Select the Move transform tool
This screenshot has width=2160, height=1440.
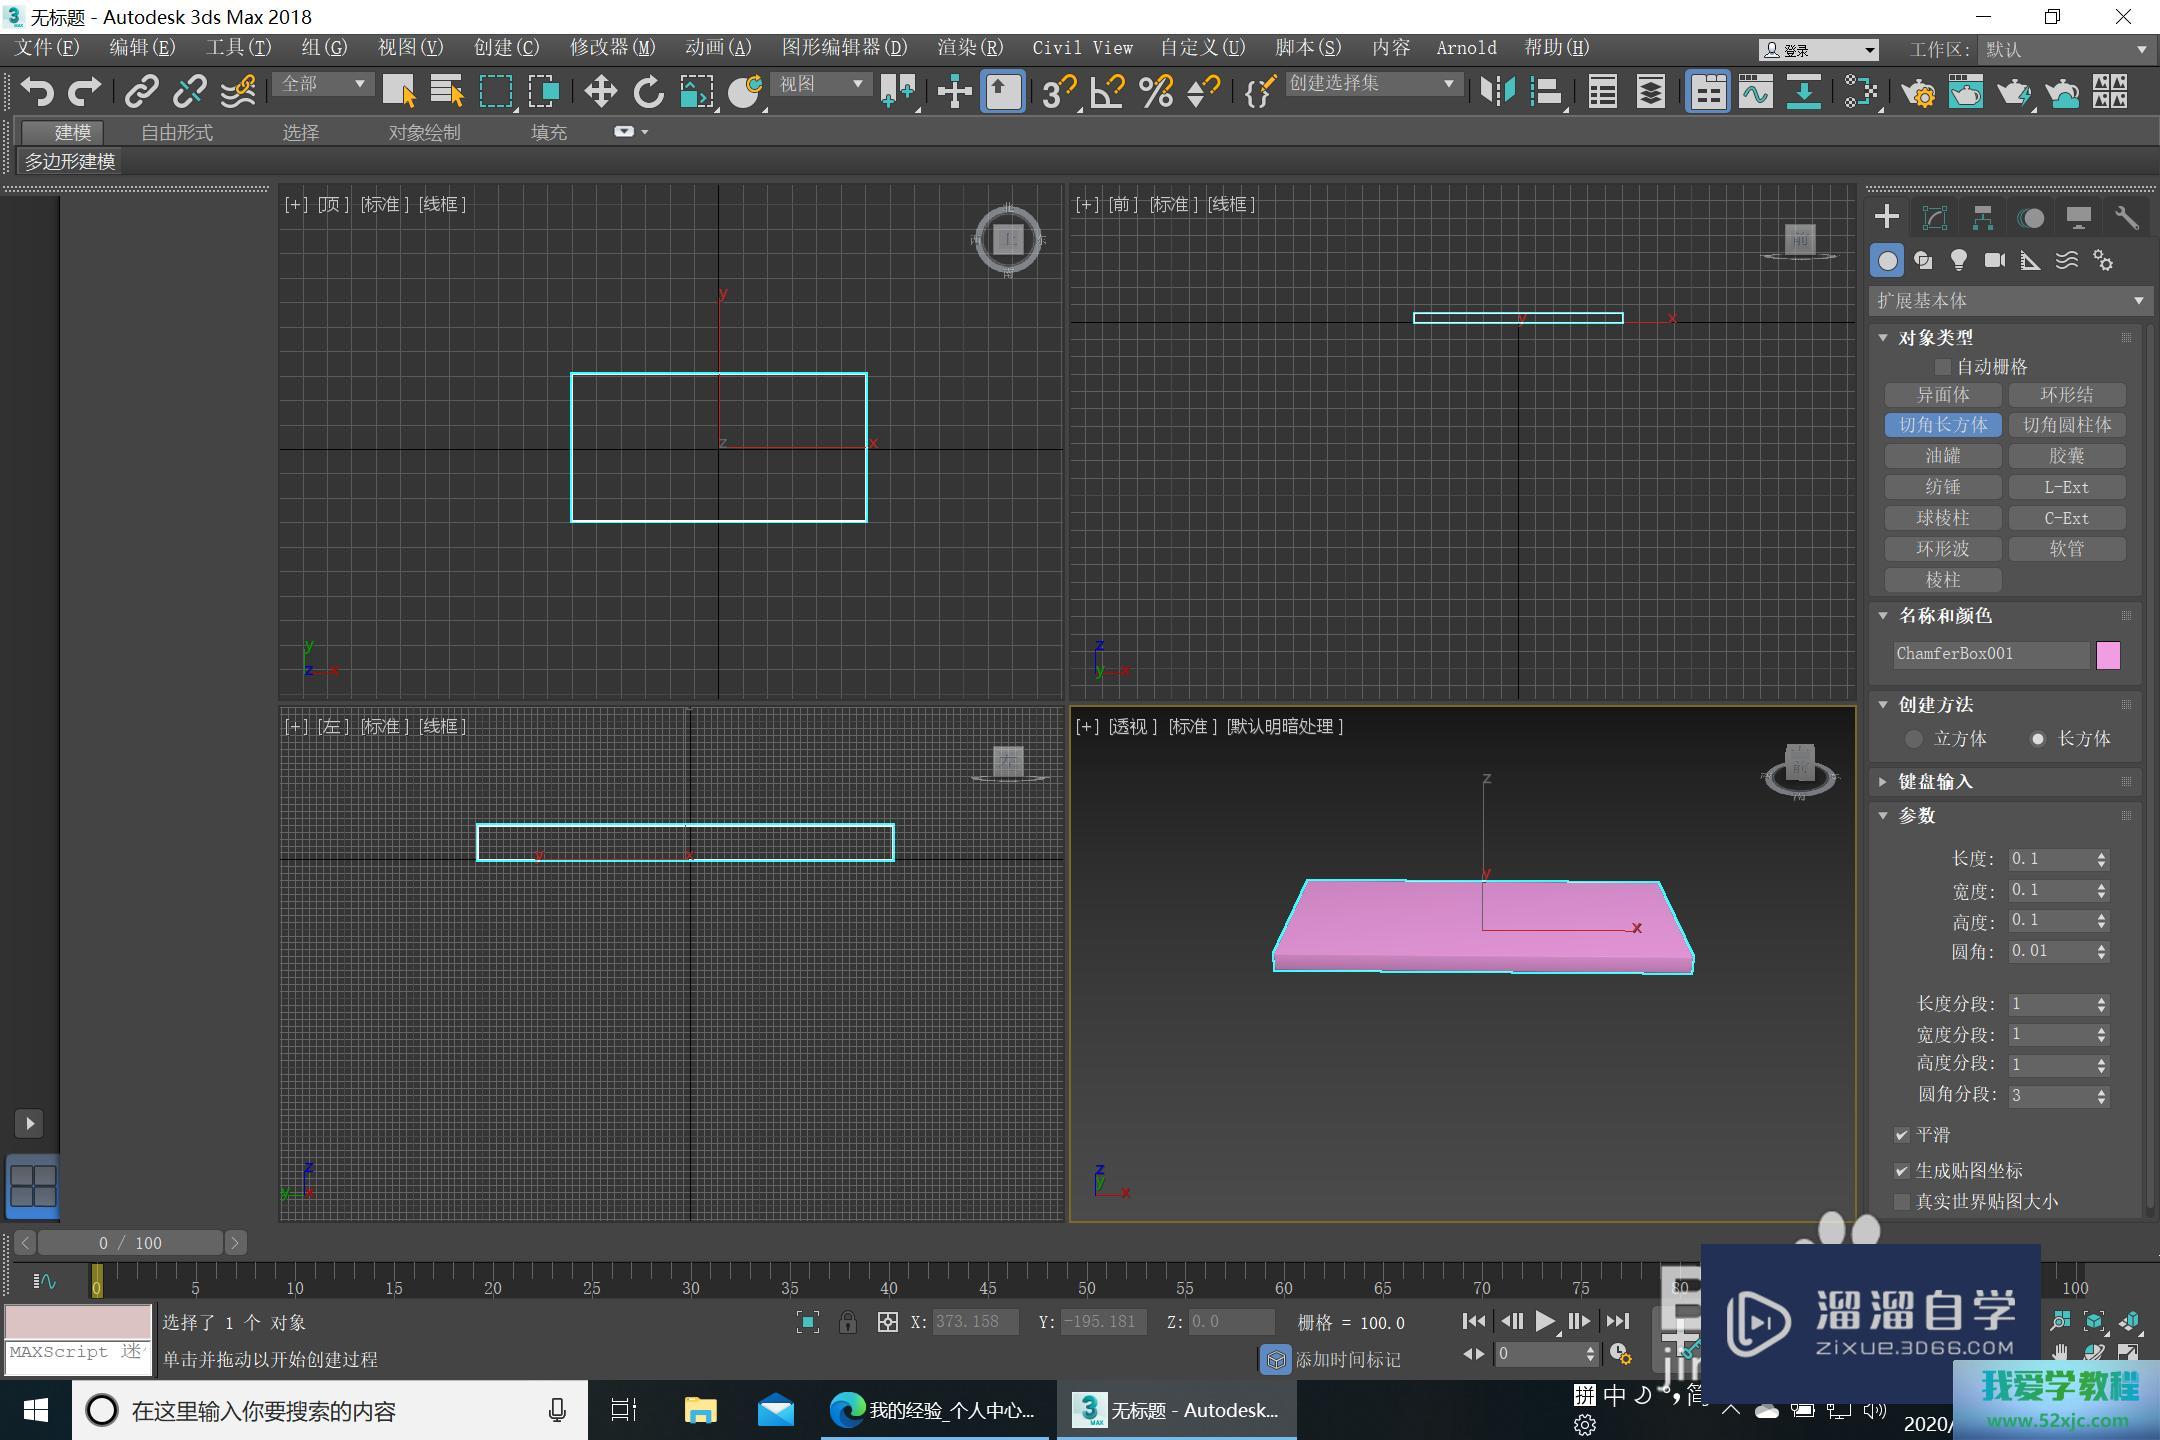pyautogui.click(x=600, y=92)
